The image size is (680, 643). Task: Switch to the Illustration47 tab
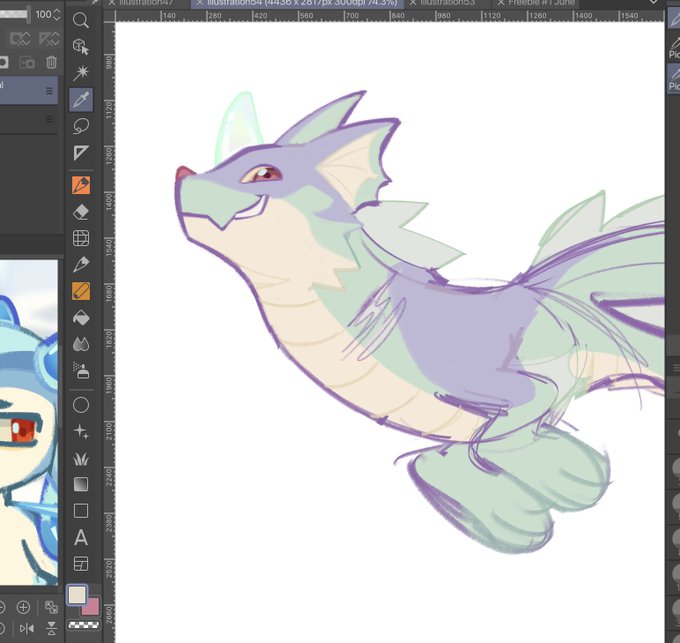coord(146,3)
